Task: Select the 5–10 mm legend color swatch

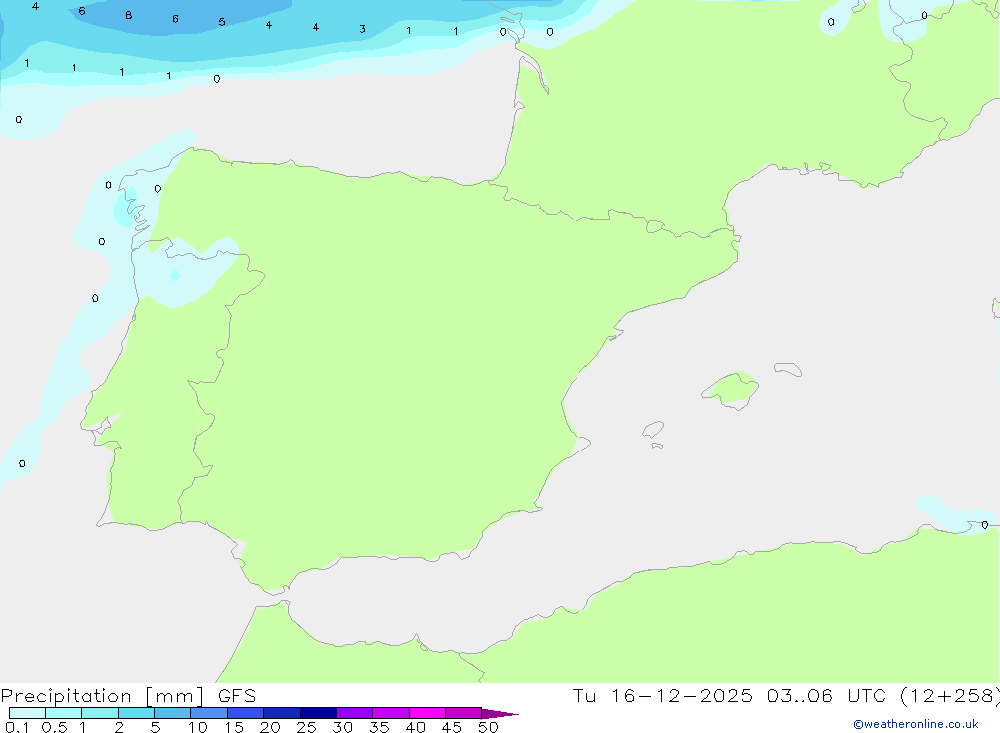Action: [173, 713]
